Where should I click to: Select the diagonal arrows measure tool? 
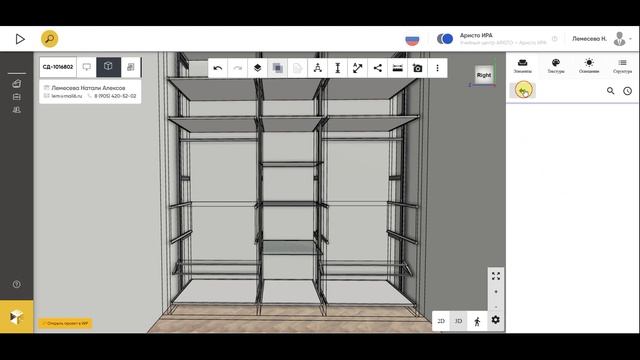pyautogui.click(x=358, y=68)
